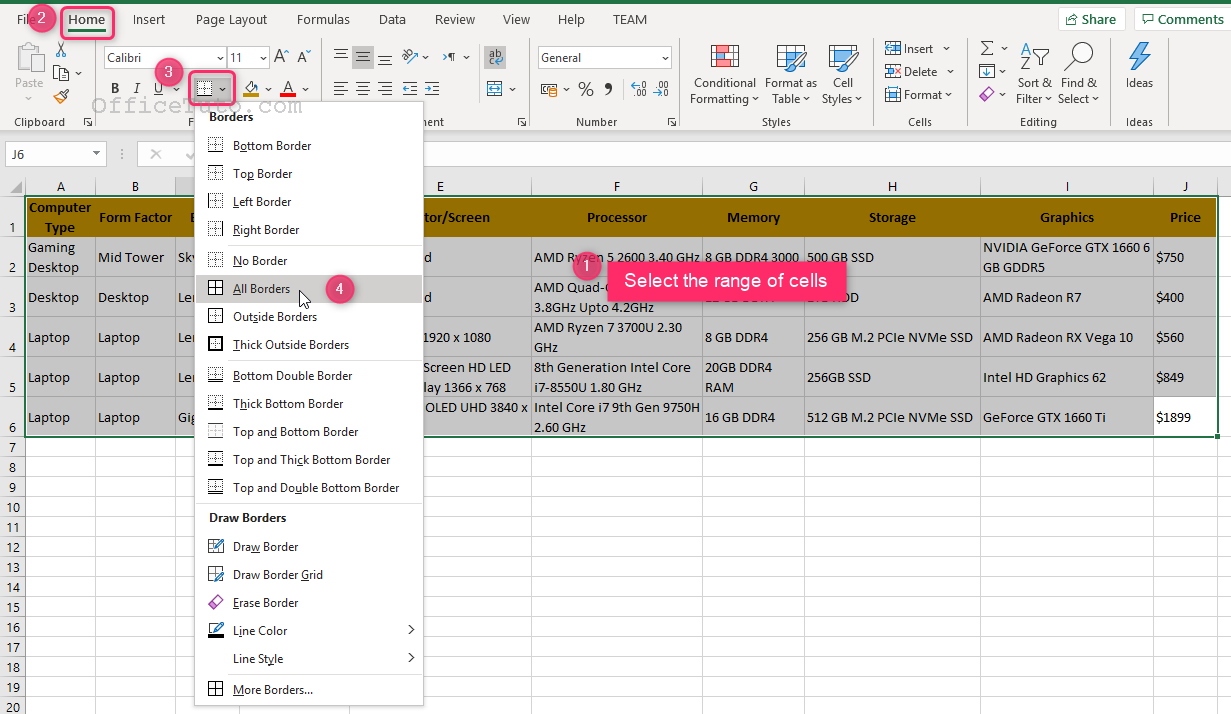Select the Format Painter brush
1231x714 pixels.
coord(61,96)
